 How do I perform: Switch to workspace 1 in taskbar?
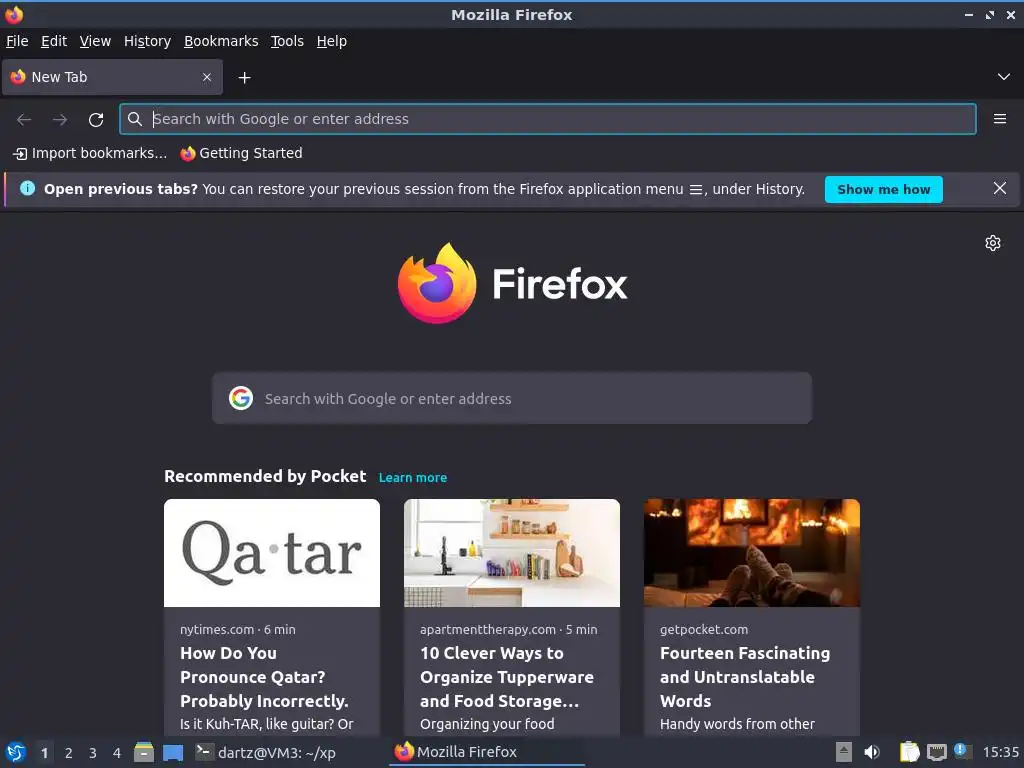[44, 753]
